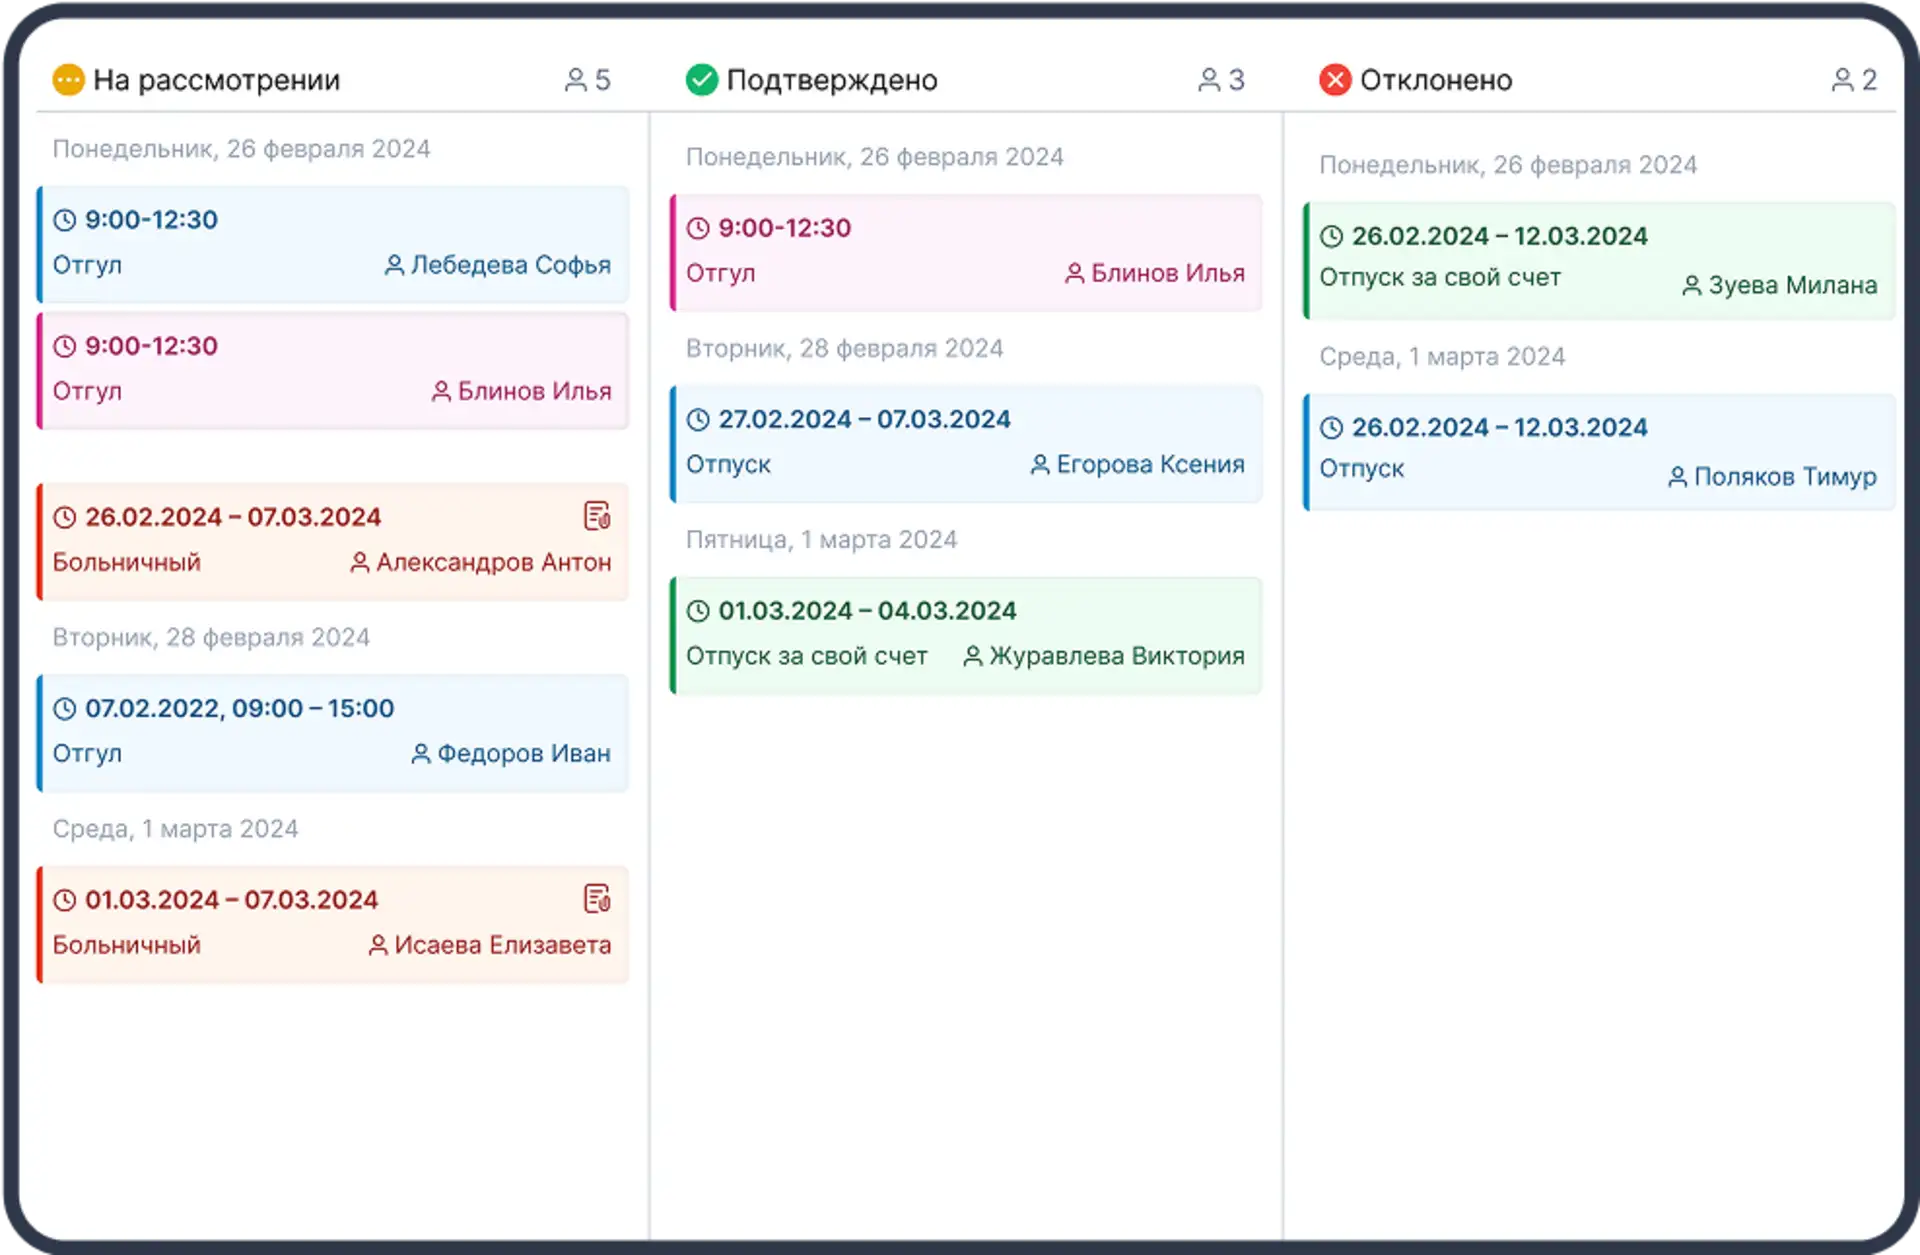
Task: Open Федоров Иван's отгул request card
Action: click(x=333, y=732)
